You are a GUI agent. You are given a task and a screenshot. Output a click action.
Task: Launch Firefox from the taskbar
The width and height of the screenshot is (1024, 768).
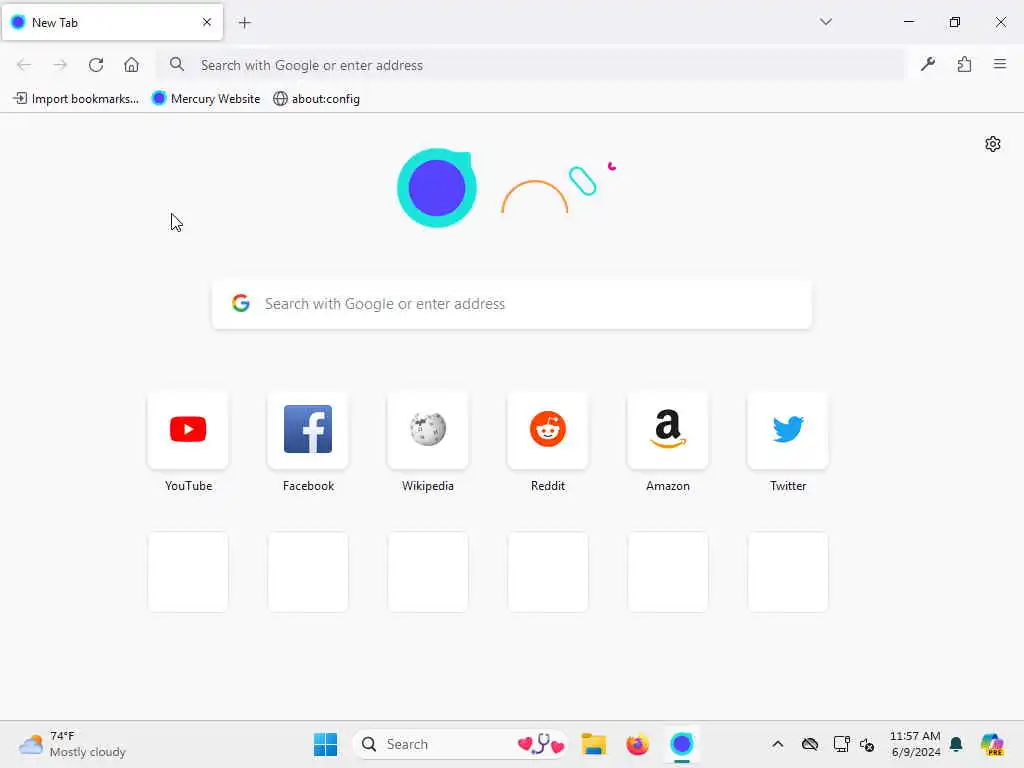coord(637,744)
